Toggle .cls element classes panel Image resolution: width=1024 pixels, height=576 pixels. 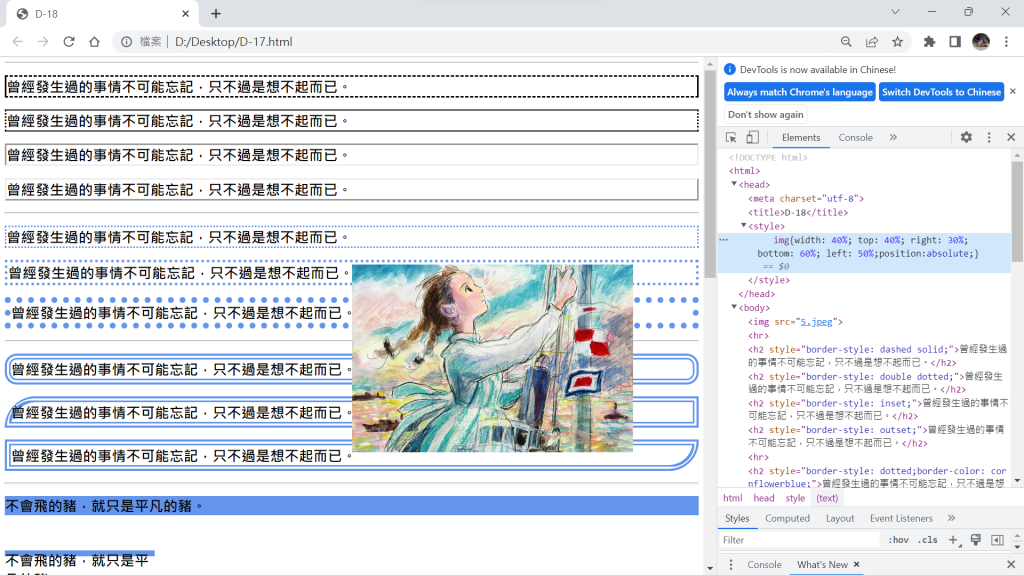pos(927,540)
